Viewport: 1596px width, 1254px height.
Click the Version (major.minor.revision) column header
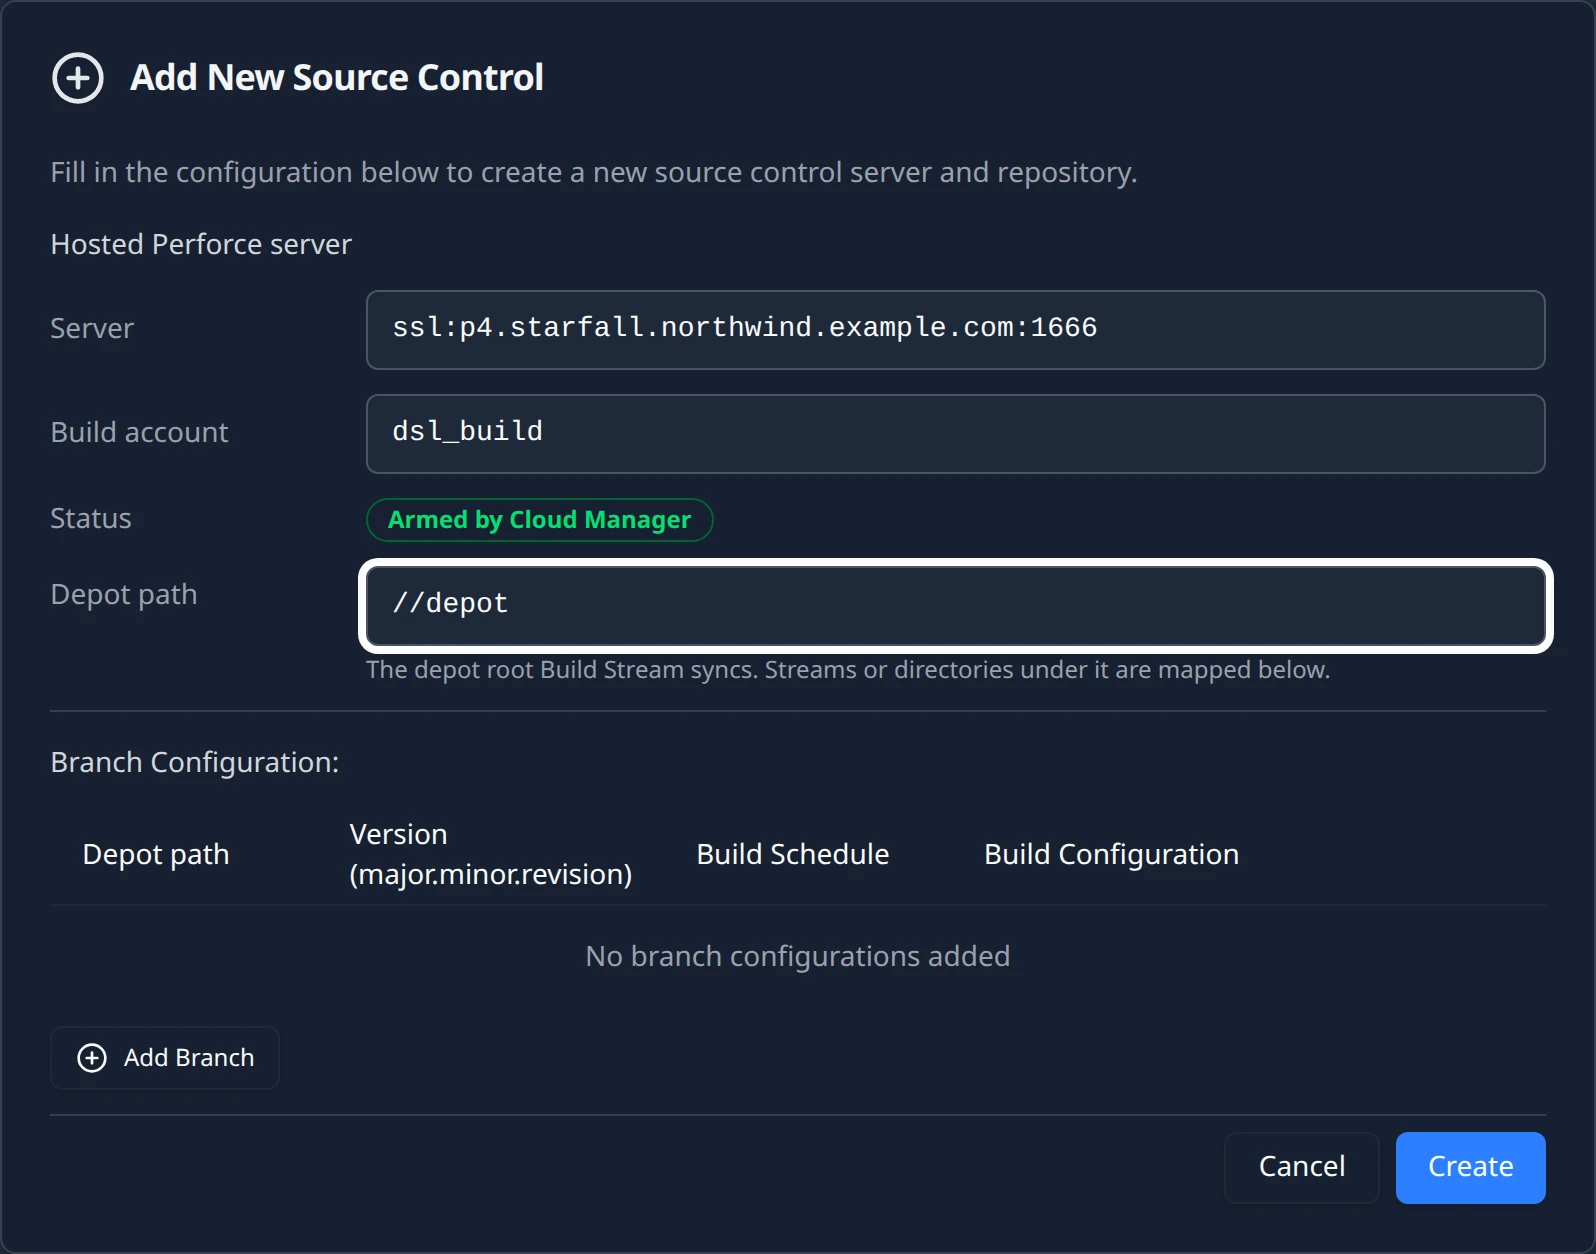[490, 854]
